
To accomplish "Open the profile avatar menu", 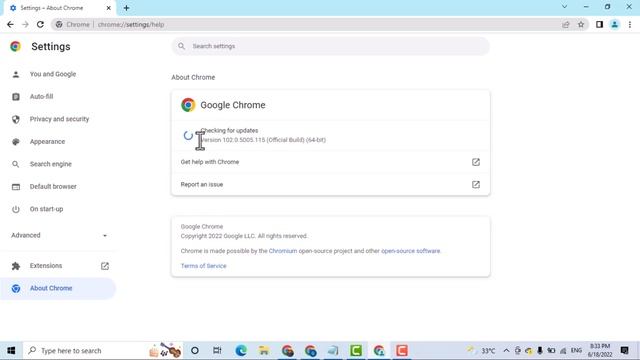I will (x=614, y=24).
